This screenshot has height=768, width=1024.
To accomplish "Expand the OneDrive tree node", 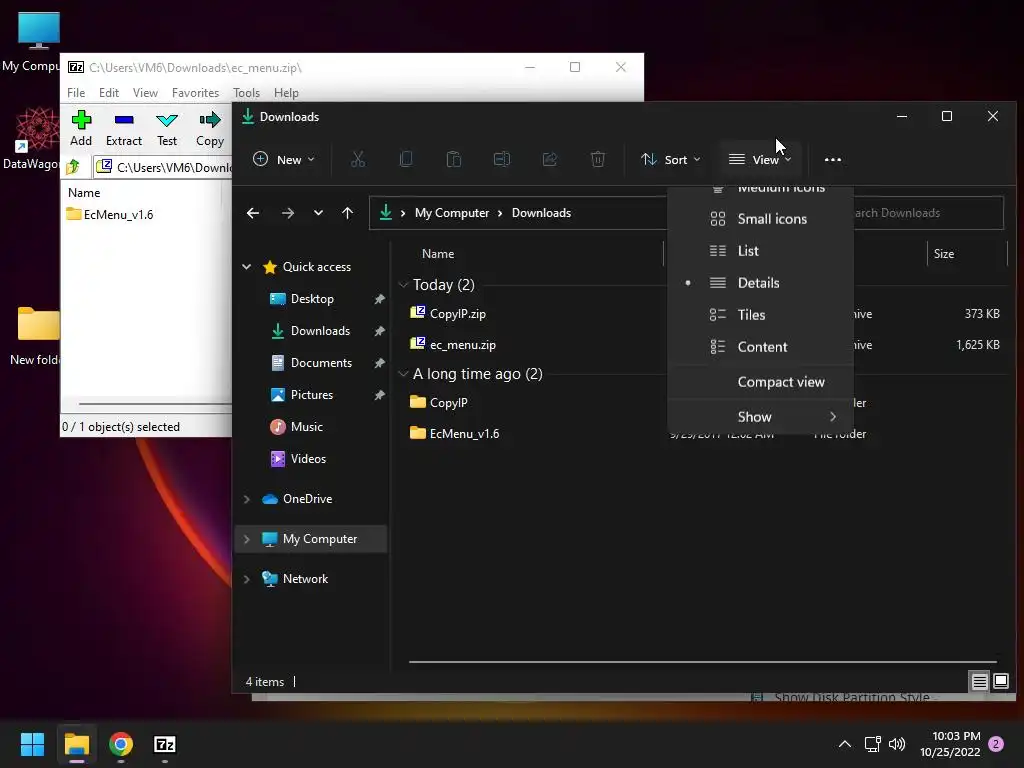I will [x=247, y=499].
